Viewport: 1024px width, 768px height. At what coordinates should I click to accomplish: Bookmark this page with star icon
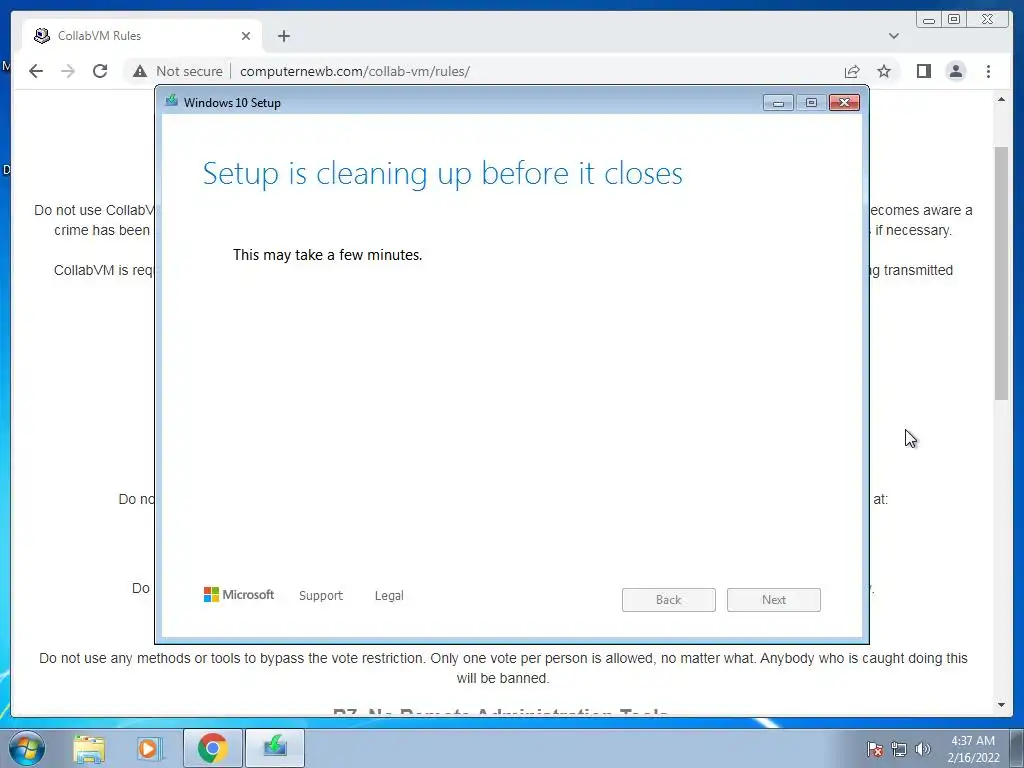(x=884, y=71)
